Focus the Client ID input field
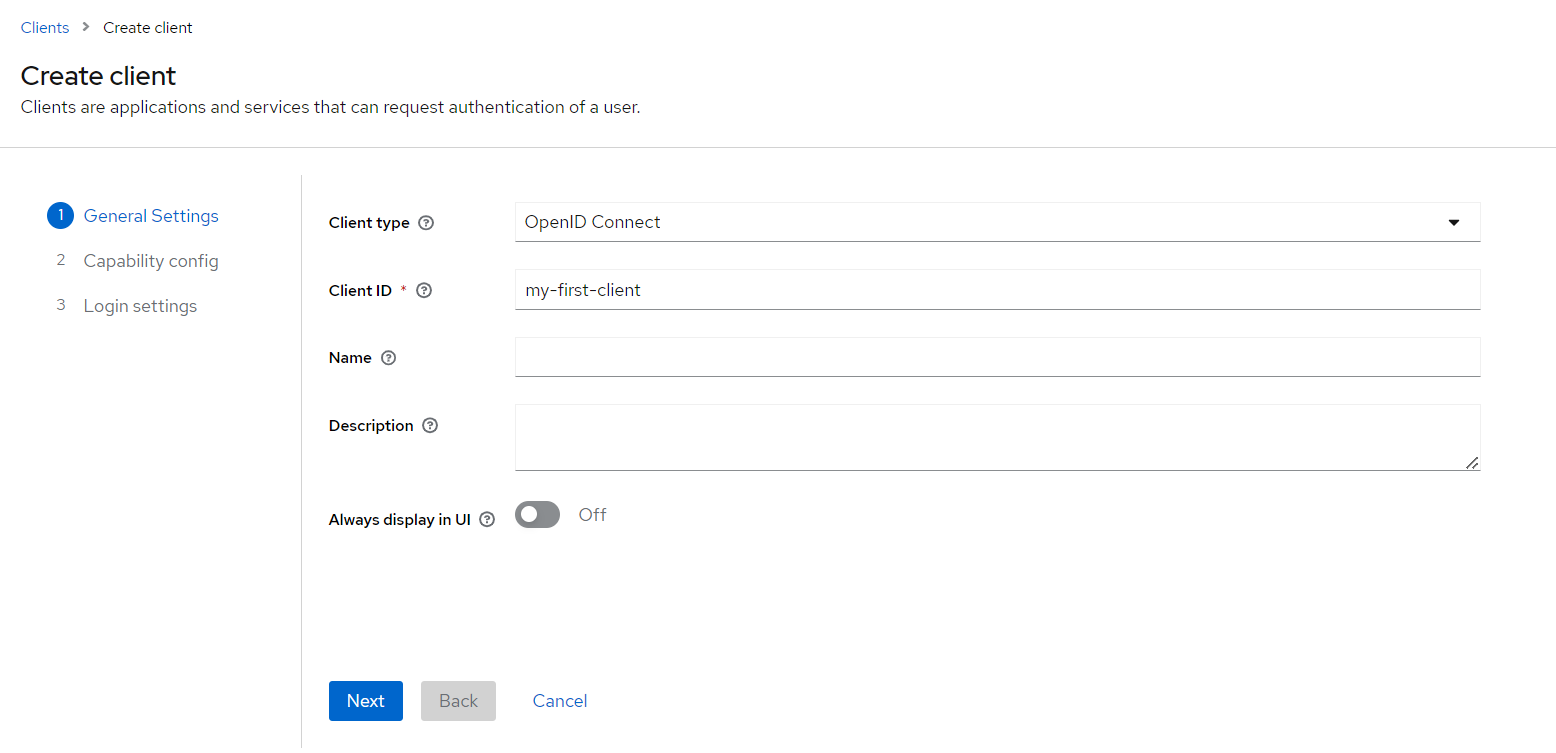The height and width of the screenshot is (753, 1556). click(996, 290)
